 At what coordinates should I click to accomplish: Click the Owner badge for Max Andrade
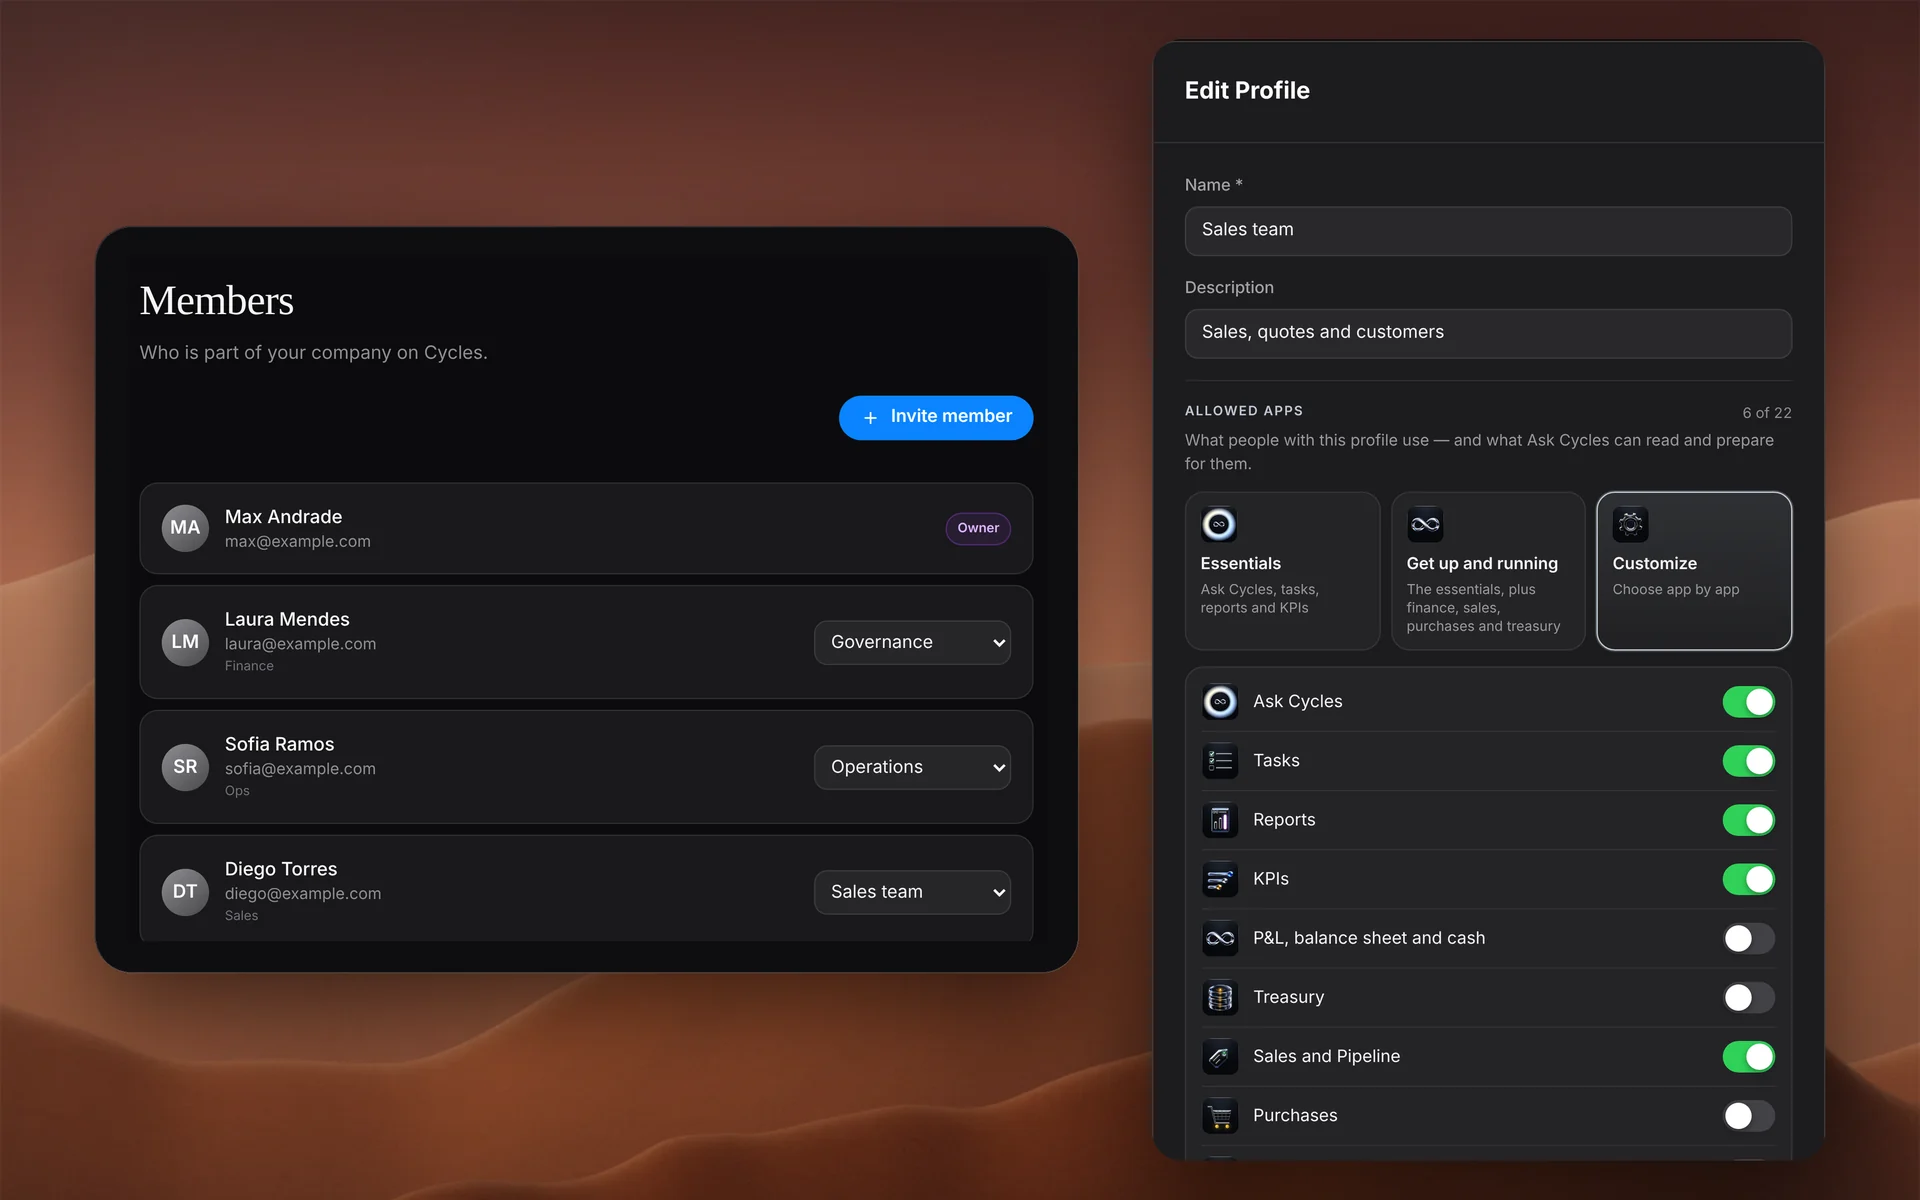[x=978, y=528]
